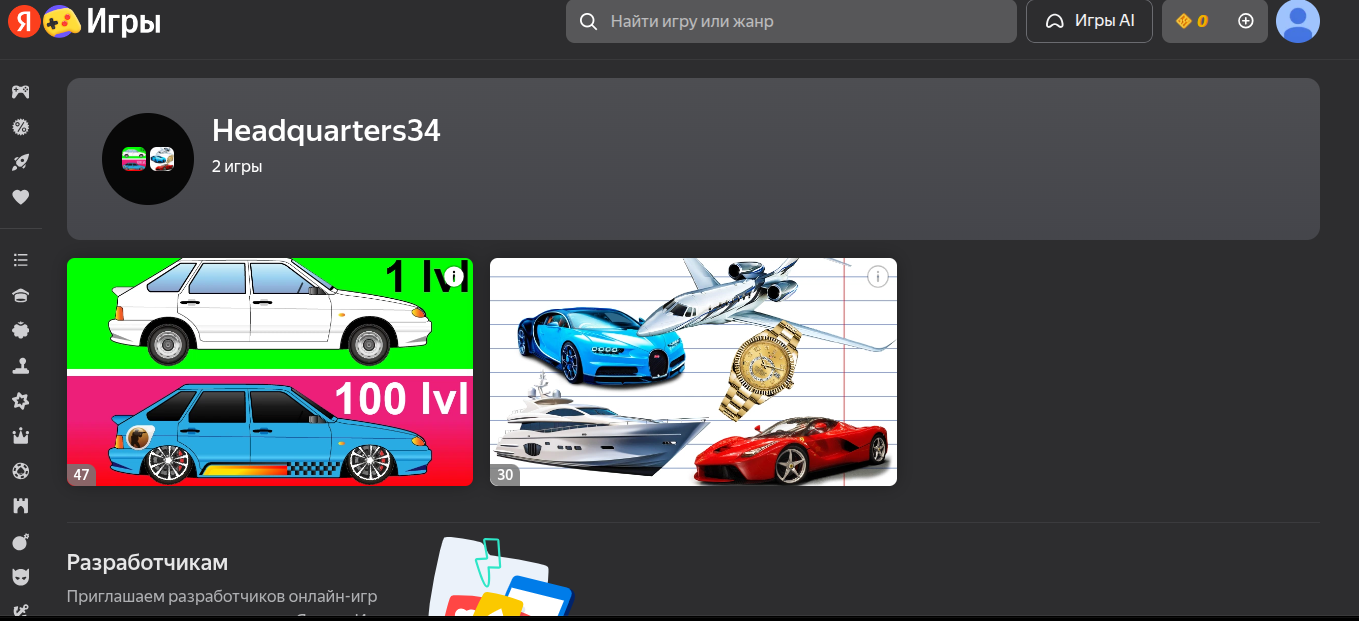1359x621 pixels.
Task: Select the soccer ball sports category icon
Action: click(20, 471)
